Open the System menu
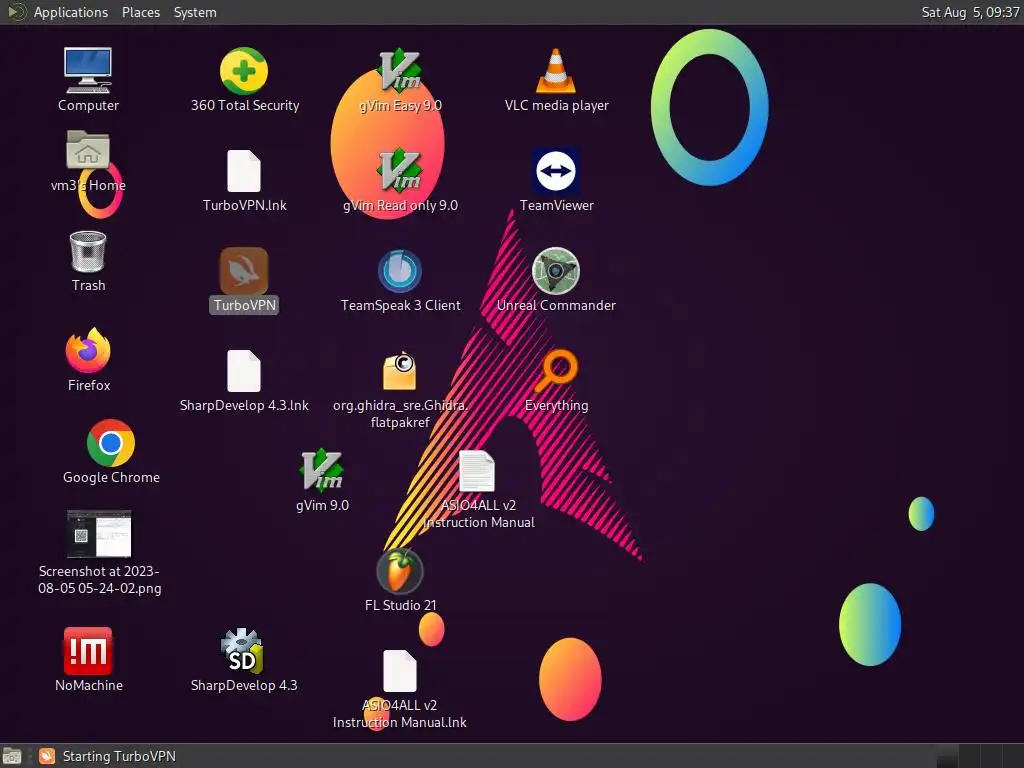Viewport: 1024px width, 768px height. (x=195, y=12)
